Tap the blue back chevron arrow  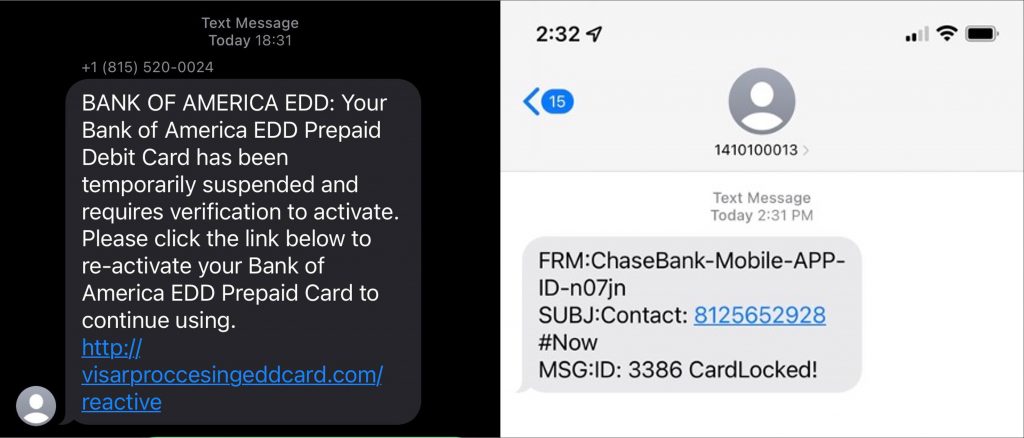(532, 102)
